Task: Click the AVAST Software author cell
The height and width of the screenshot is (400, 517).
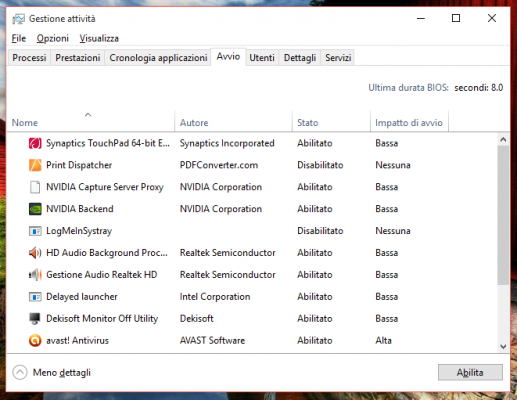Action: point(212,341)
